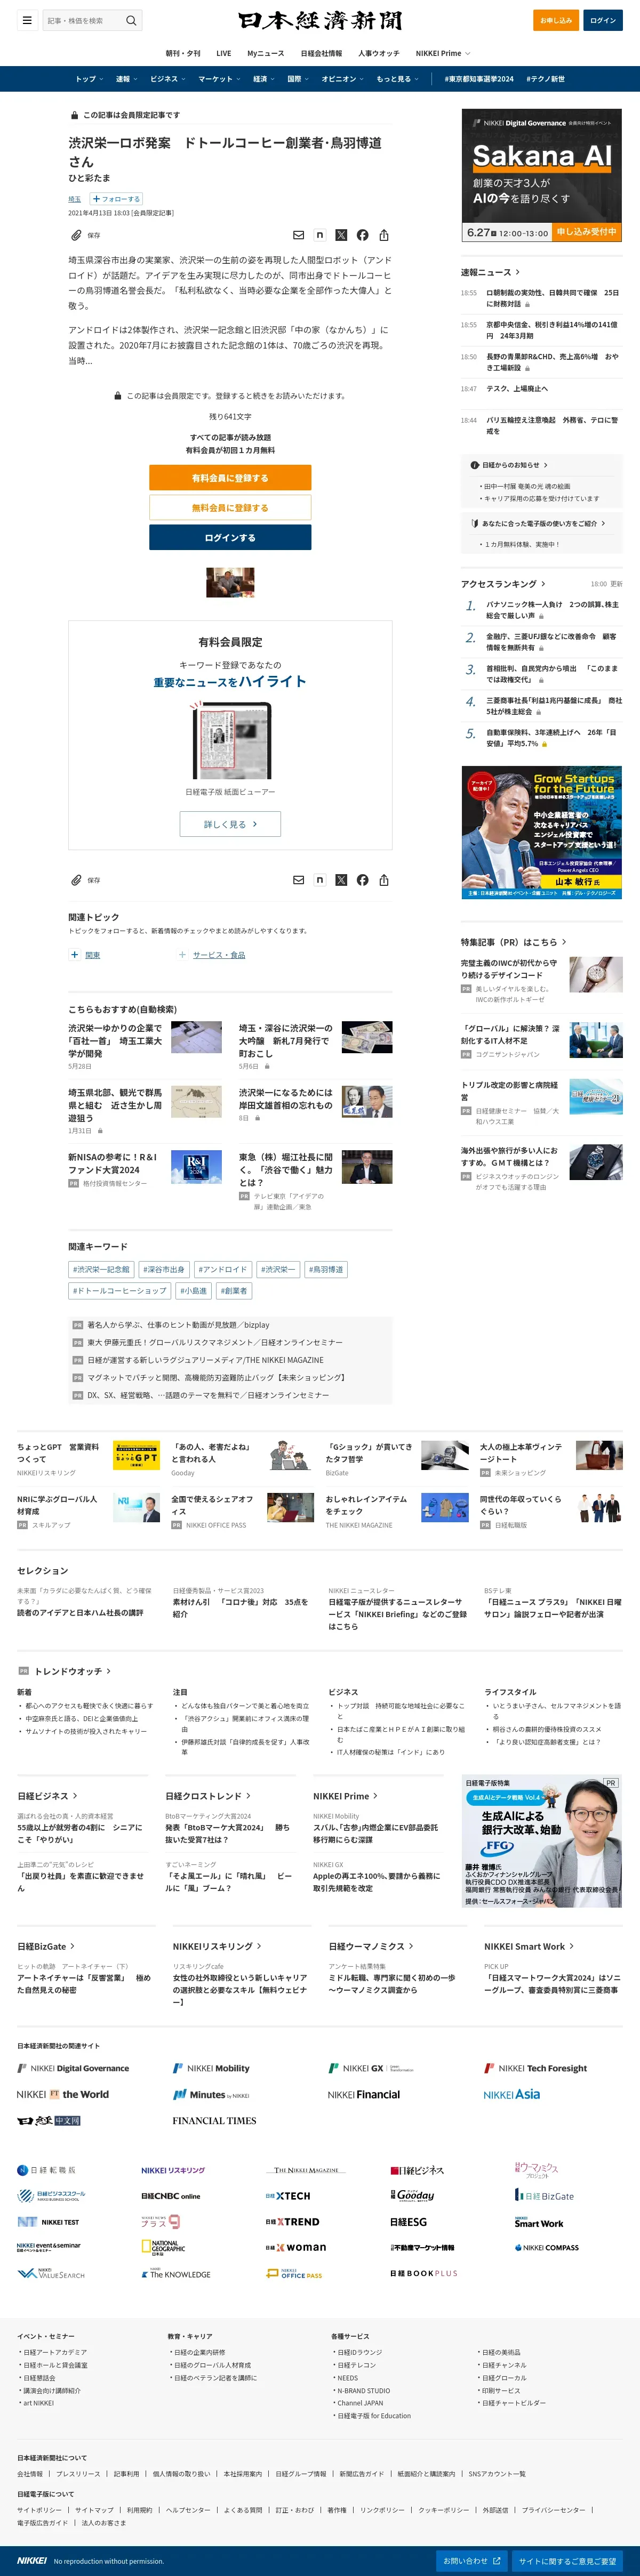This screenshot has height=2576, width=640.
Task: Expand the トップ navigation dropdown
Action: (89, 79)
